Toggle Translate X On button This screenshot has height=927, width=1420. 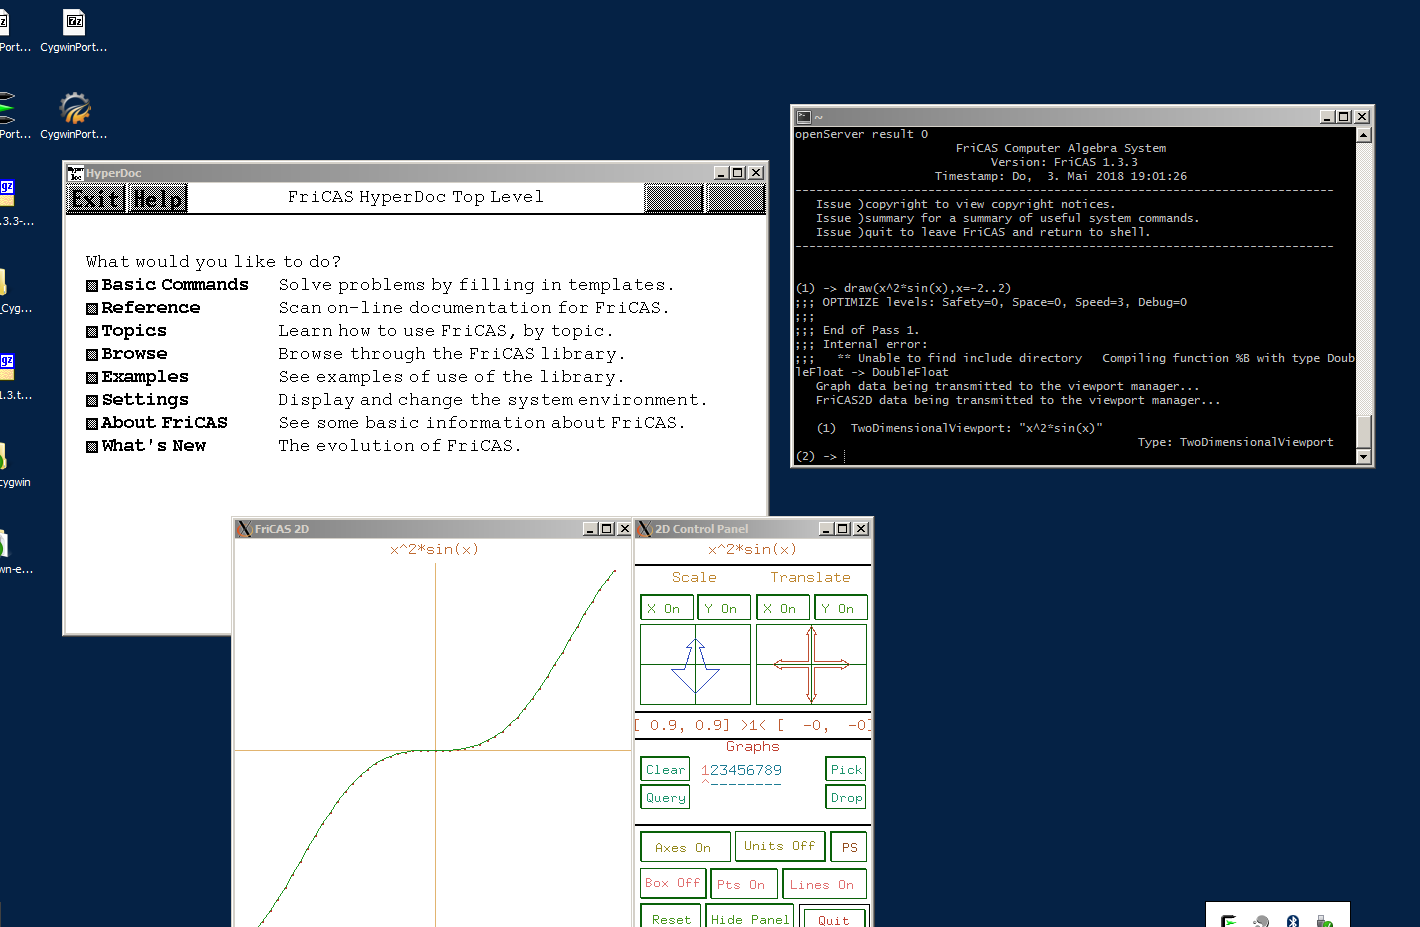(x=783, y=608)
